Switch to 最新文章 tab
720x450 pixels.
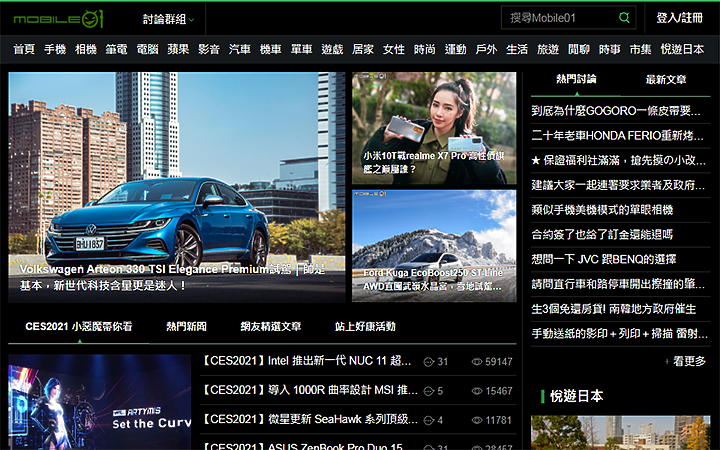(x=666, y=80)
